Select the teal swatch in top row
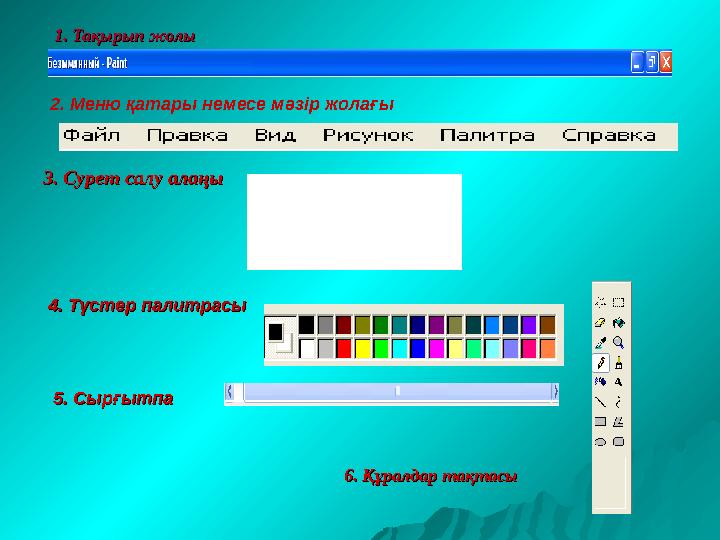 pyautogui.click(x=399, y=325)
